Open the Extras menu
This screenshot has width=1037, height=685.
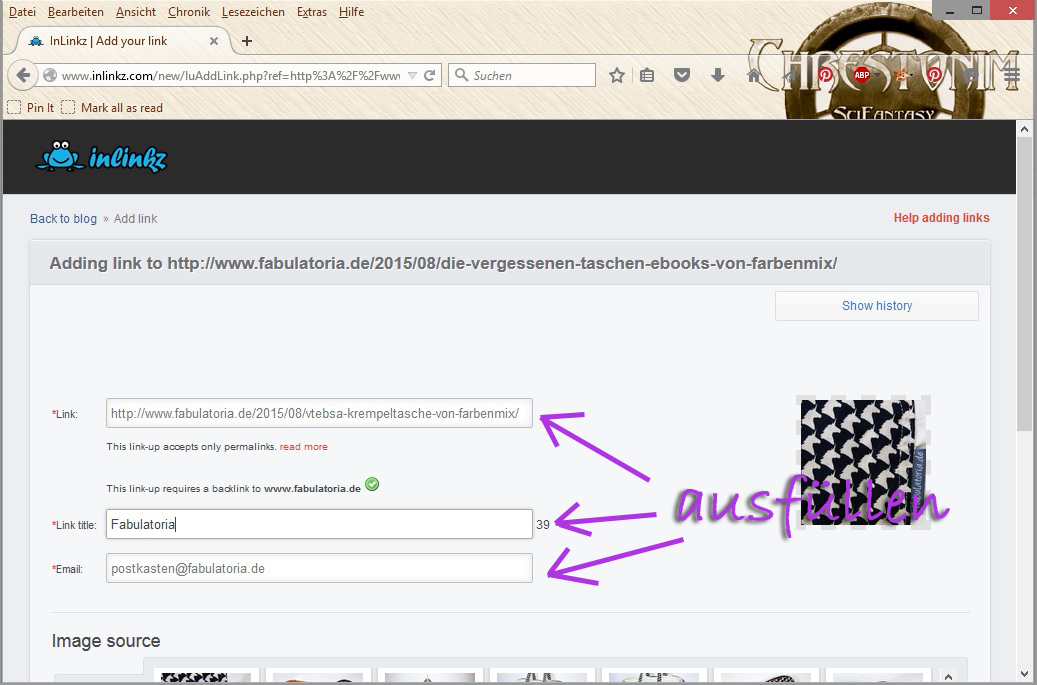click(311, 12)
